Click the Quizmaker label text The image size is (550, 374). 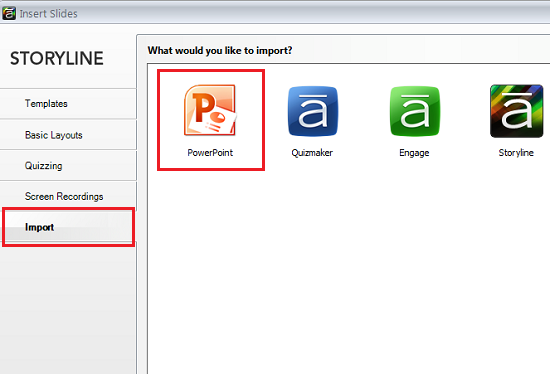(x=312, y=153)
